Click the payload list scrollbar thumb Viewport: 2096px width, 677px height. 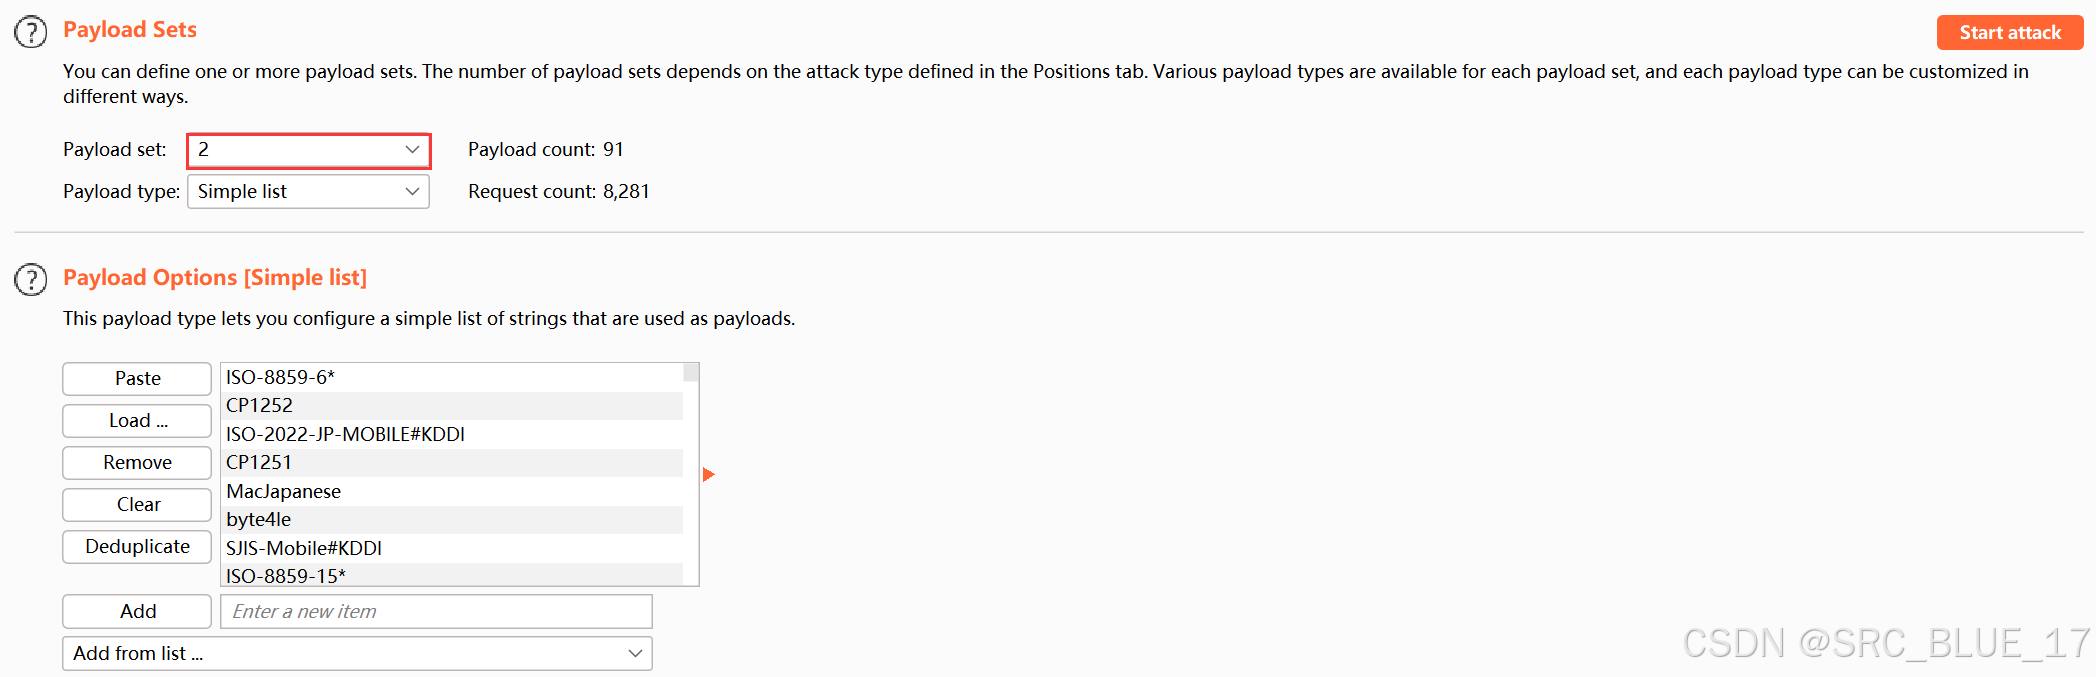(691, 373)
